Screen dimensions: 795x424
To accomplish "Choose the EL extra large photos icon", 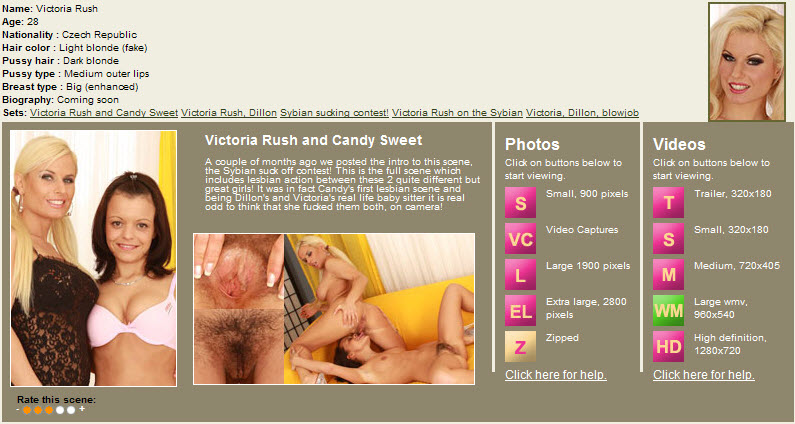I will pyautogui.click(x=520, y=310).
